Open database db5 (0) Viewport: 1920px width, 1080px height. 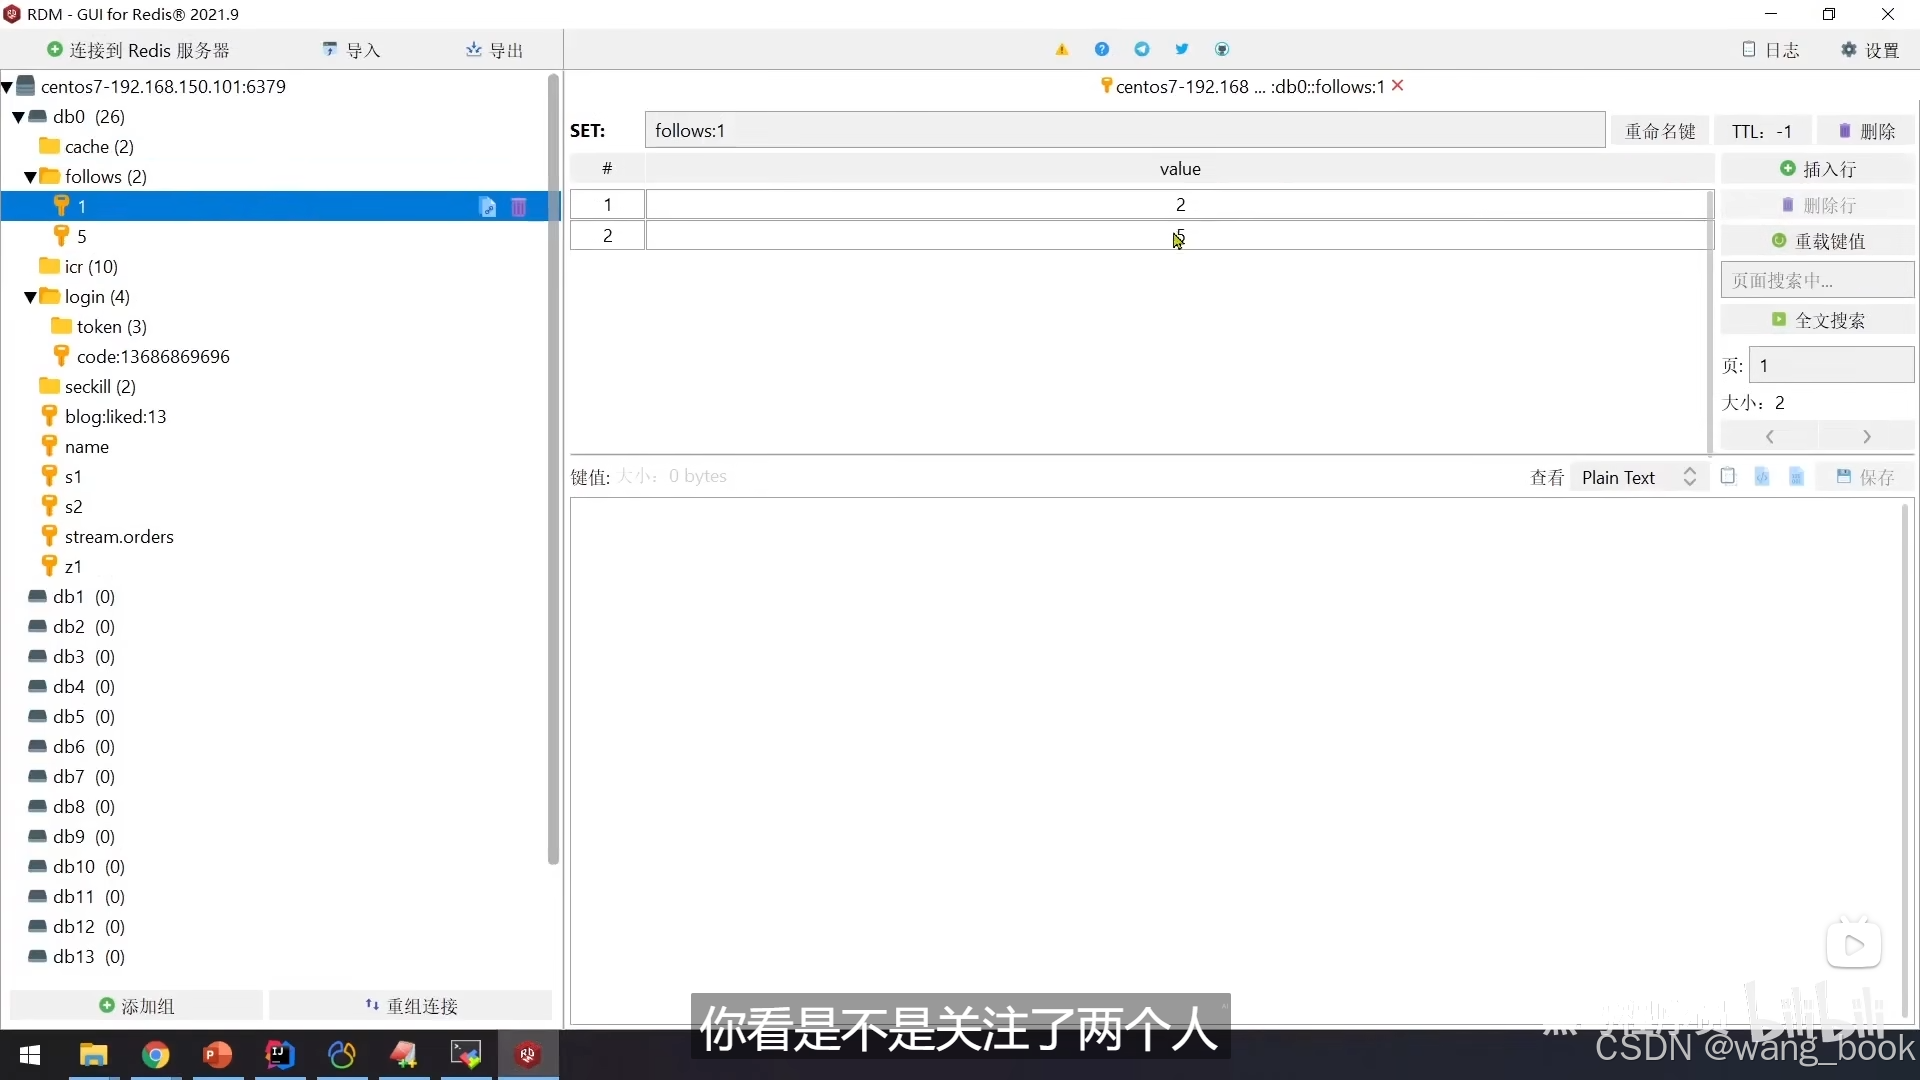pos(72,717)
